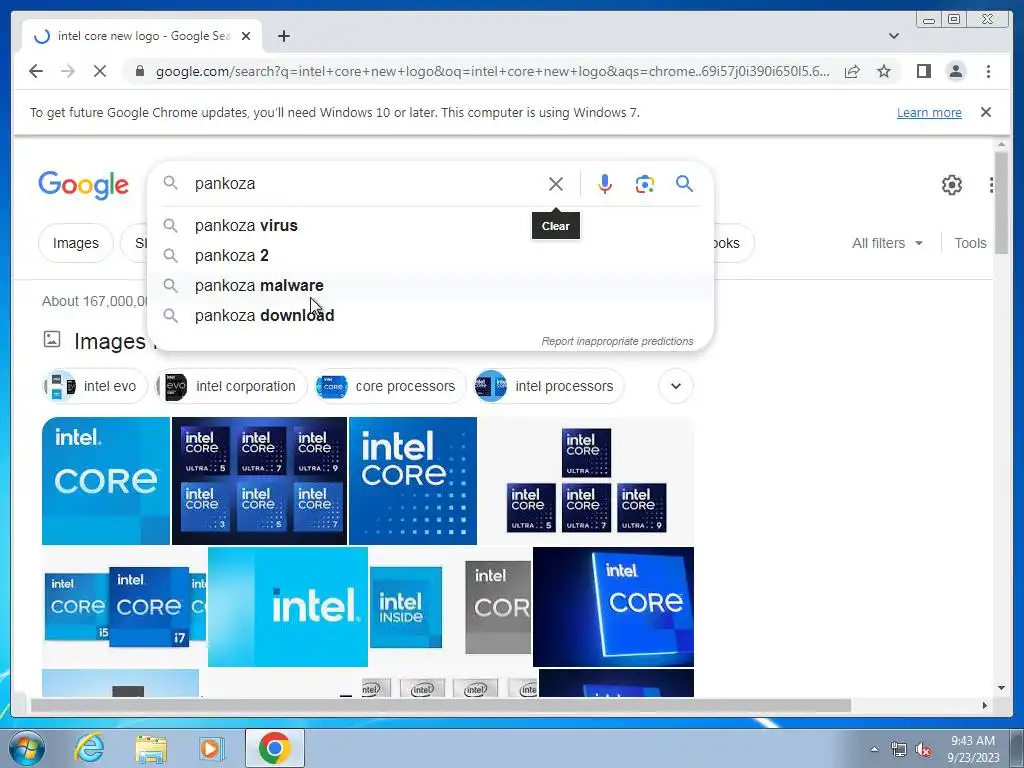The width and height of the screenshot is (1024, 768).
Task: Click the horizontal page scrollbar
Action: click(441, 705)
